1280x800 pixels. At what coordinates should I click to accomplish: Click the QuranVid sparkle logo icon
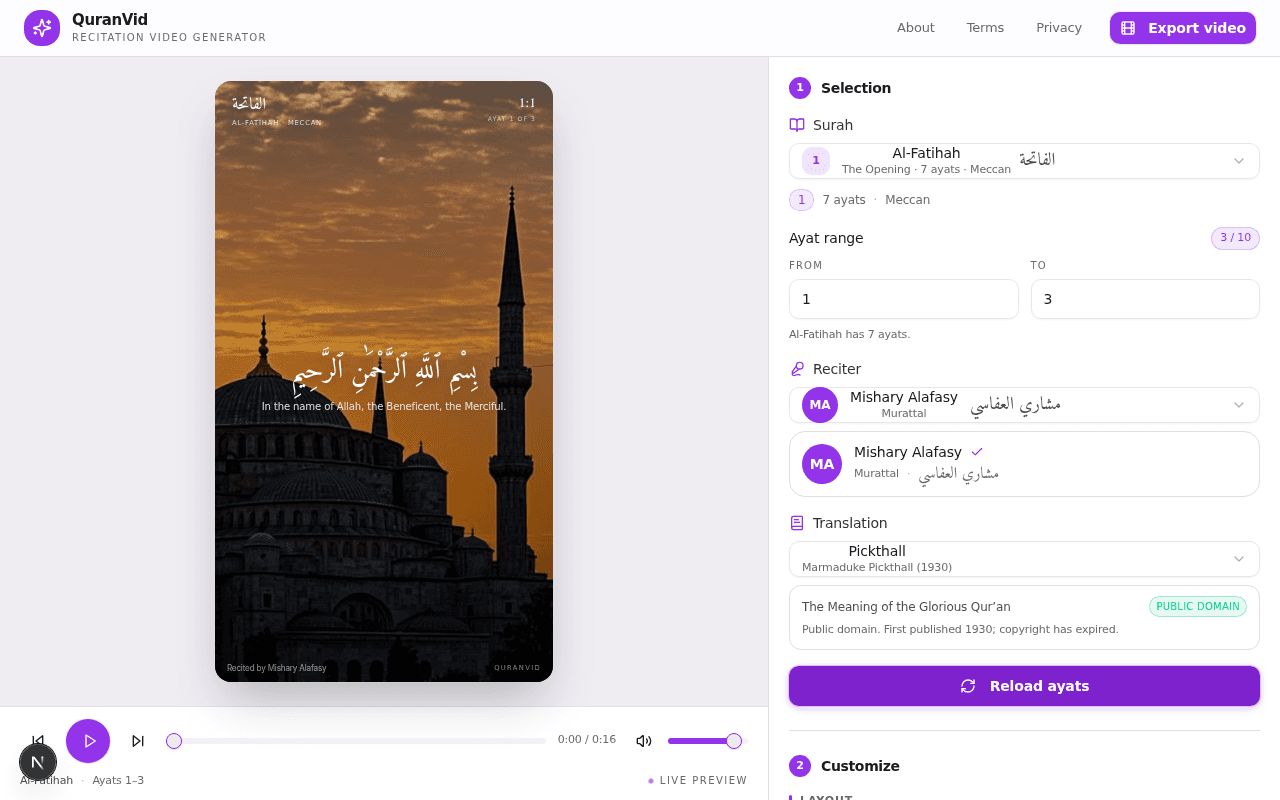42,28
